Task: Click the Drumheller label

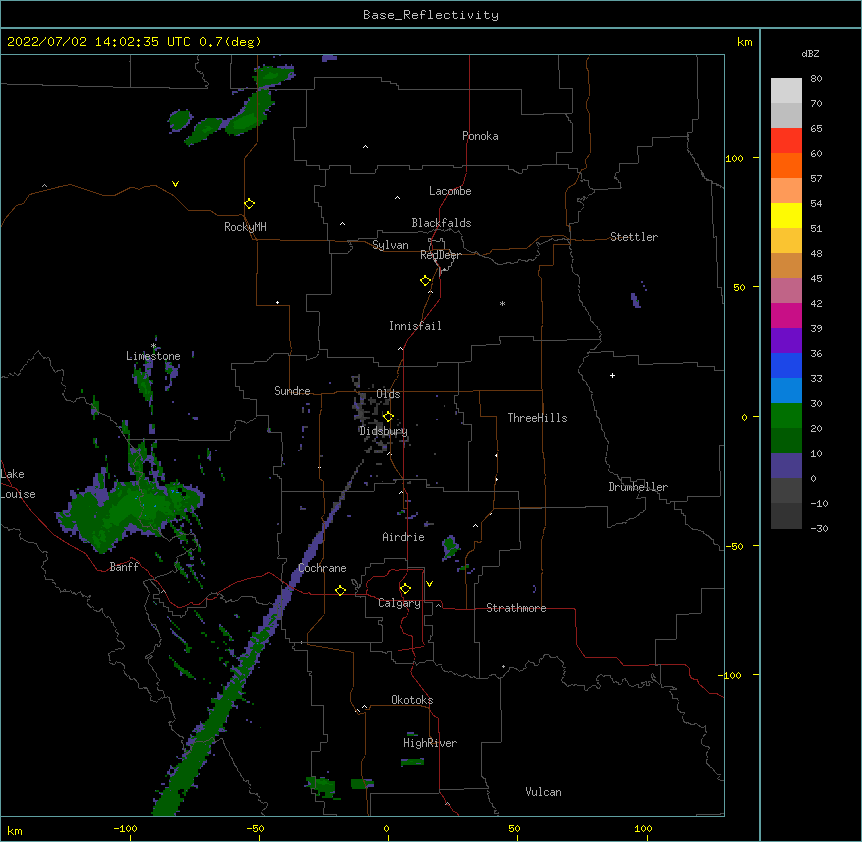Action: pyautogui.click(x=638, y=487)
